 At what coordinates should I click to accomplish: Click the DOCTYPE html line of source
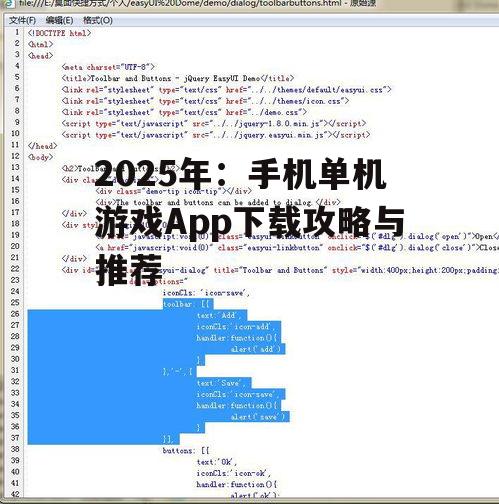click(x=59, y=33)
